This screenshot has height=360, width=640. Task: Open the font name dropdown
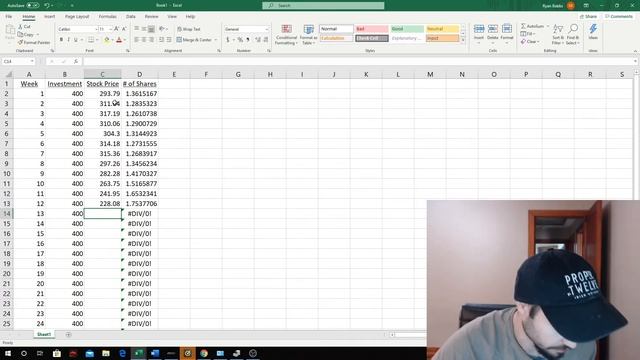pyautogui.click(x=96, y=29)
